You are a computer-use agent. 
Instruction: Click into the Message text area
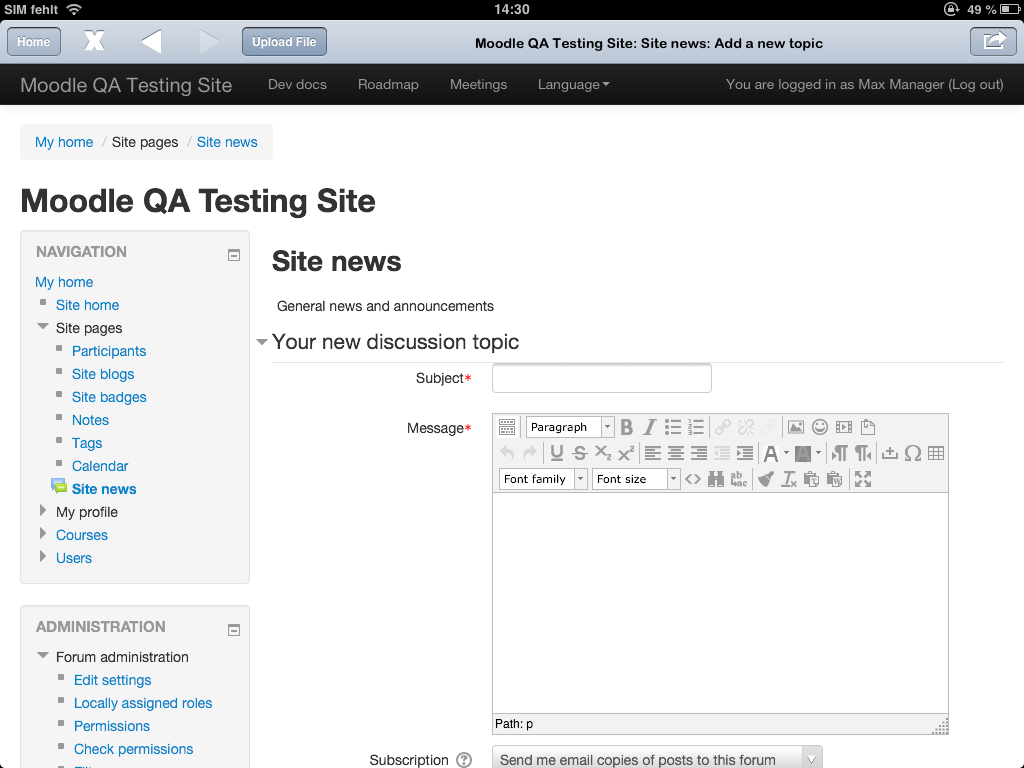(720, 603)
